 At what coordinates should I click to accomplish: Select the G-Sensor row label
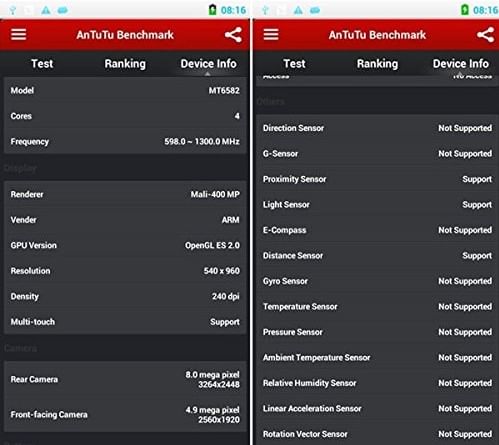pos(280,154)
